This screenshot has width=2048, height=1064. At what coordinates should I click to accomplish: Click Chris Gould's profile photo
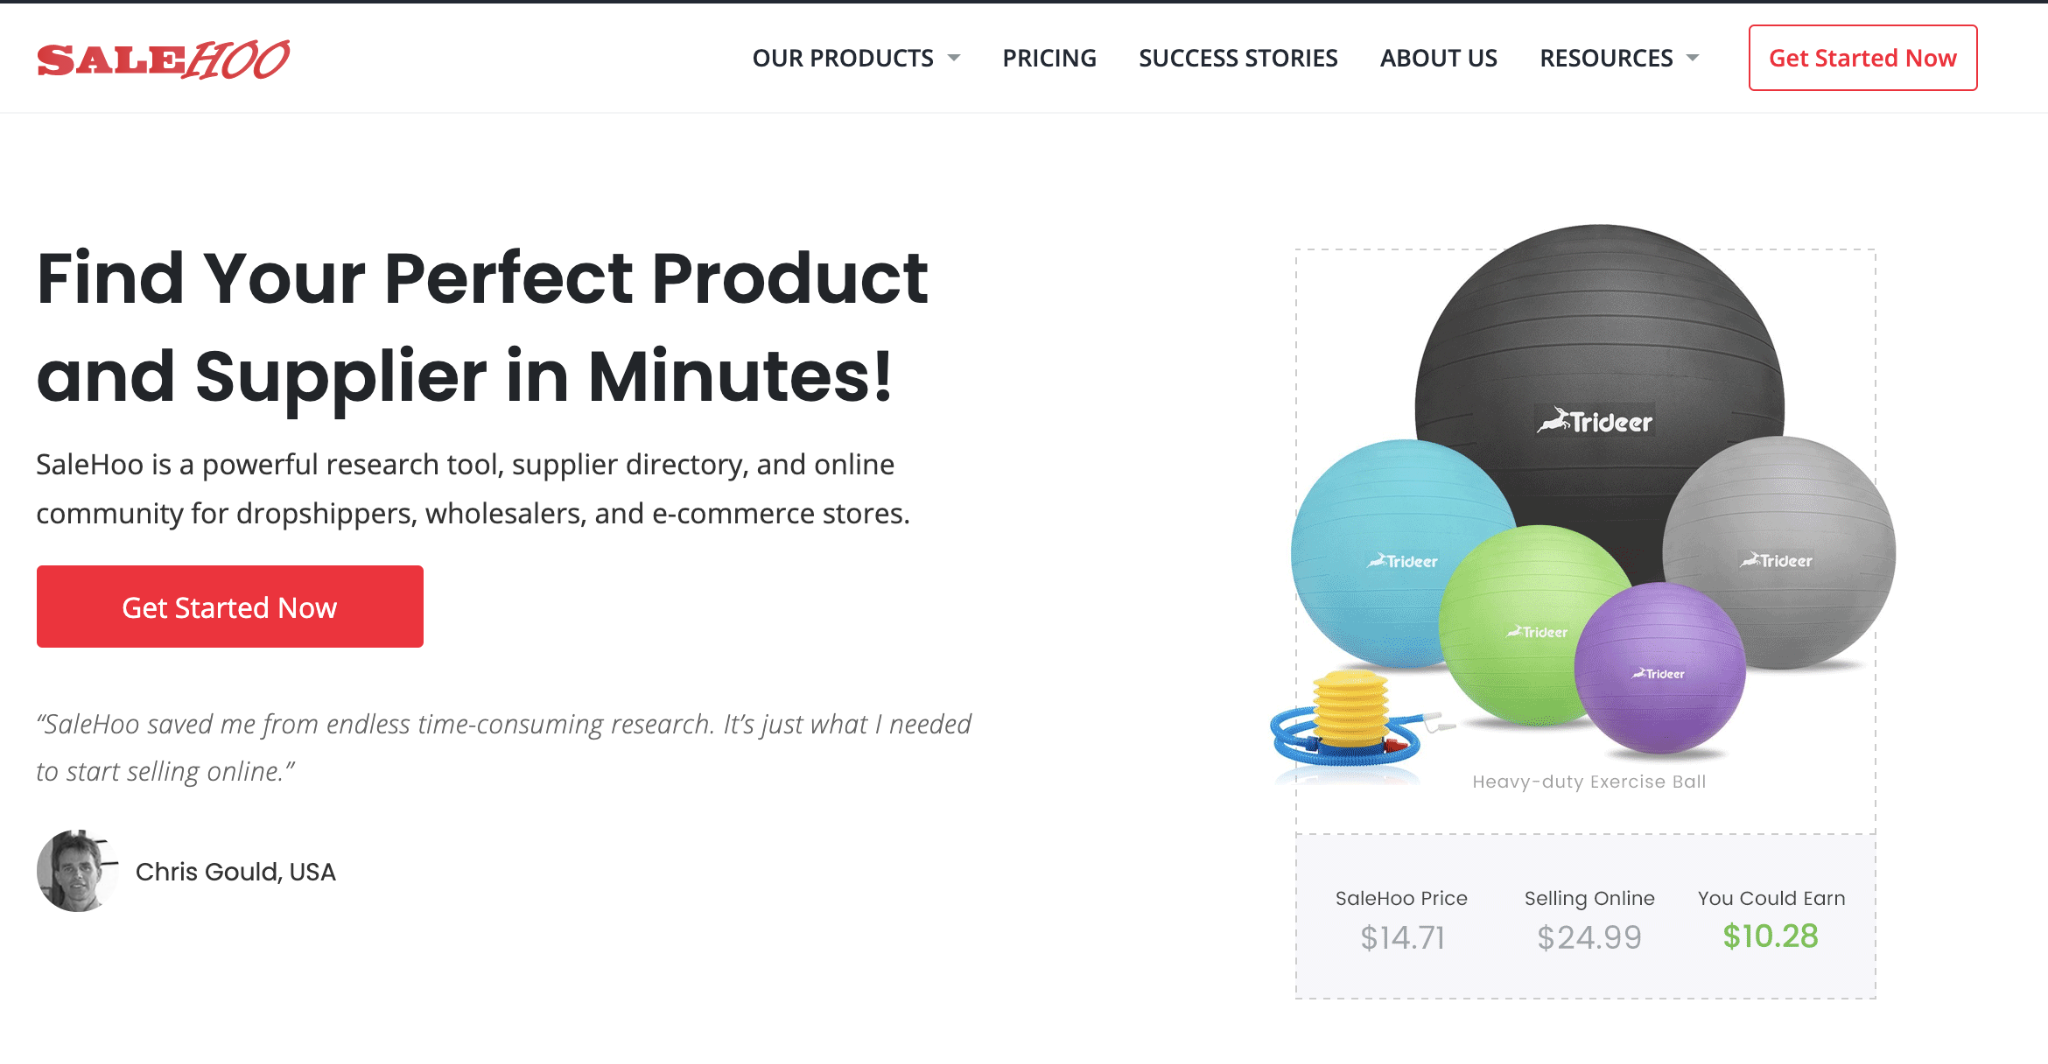pyautogui.click(x=76, y=871)
